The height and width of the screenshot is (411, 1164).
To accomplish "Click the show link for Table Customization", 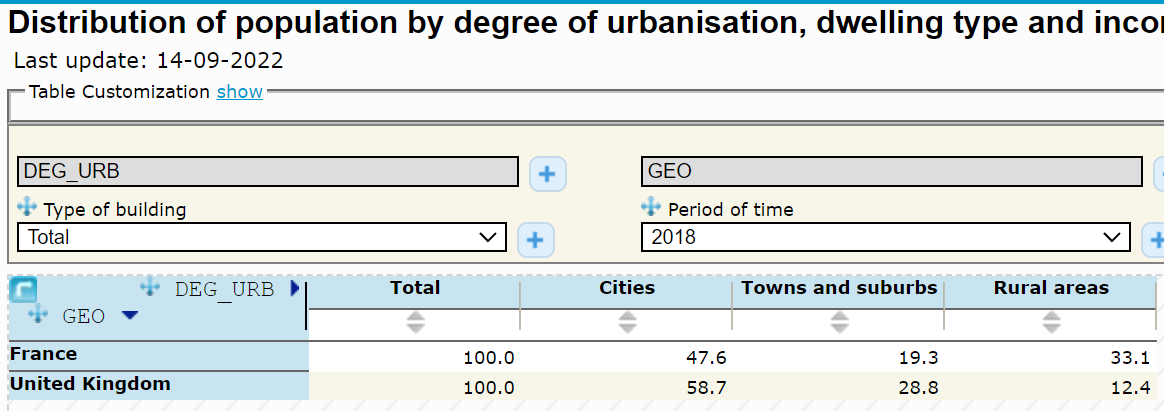I will 240,92.
